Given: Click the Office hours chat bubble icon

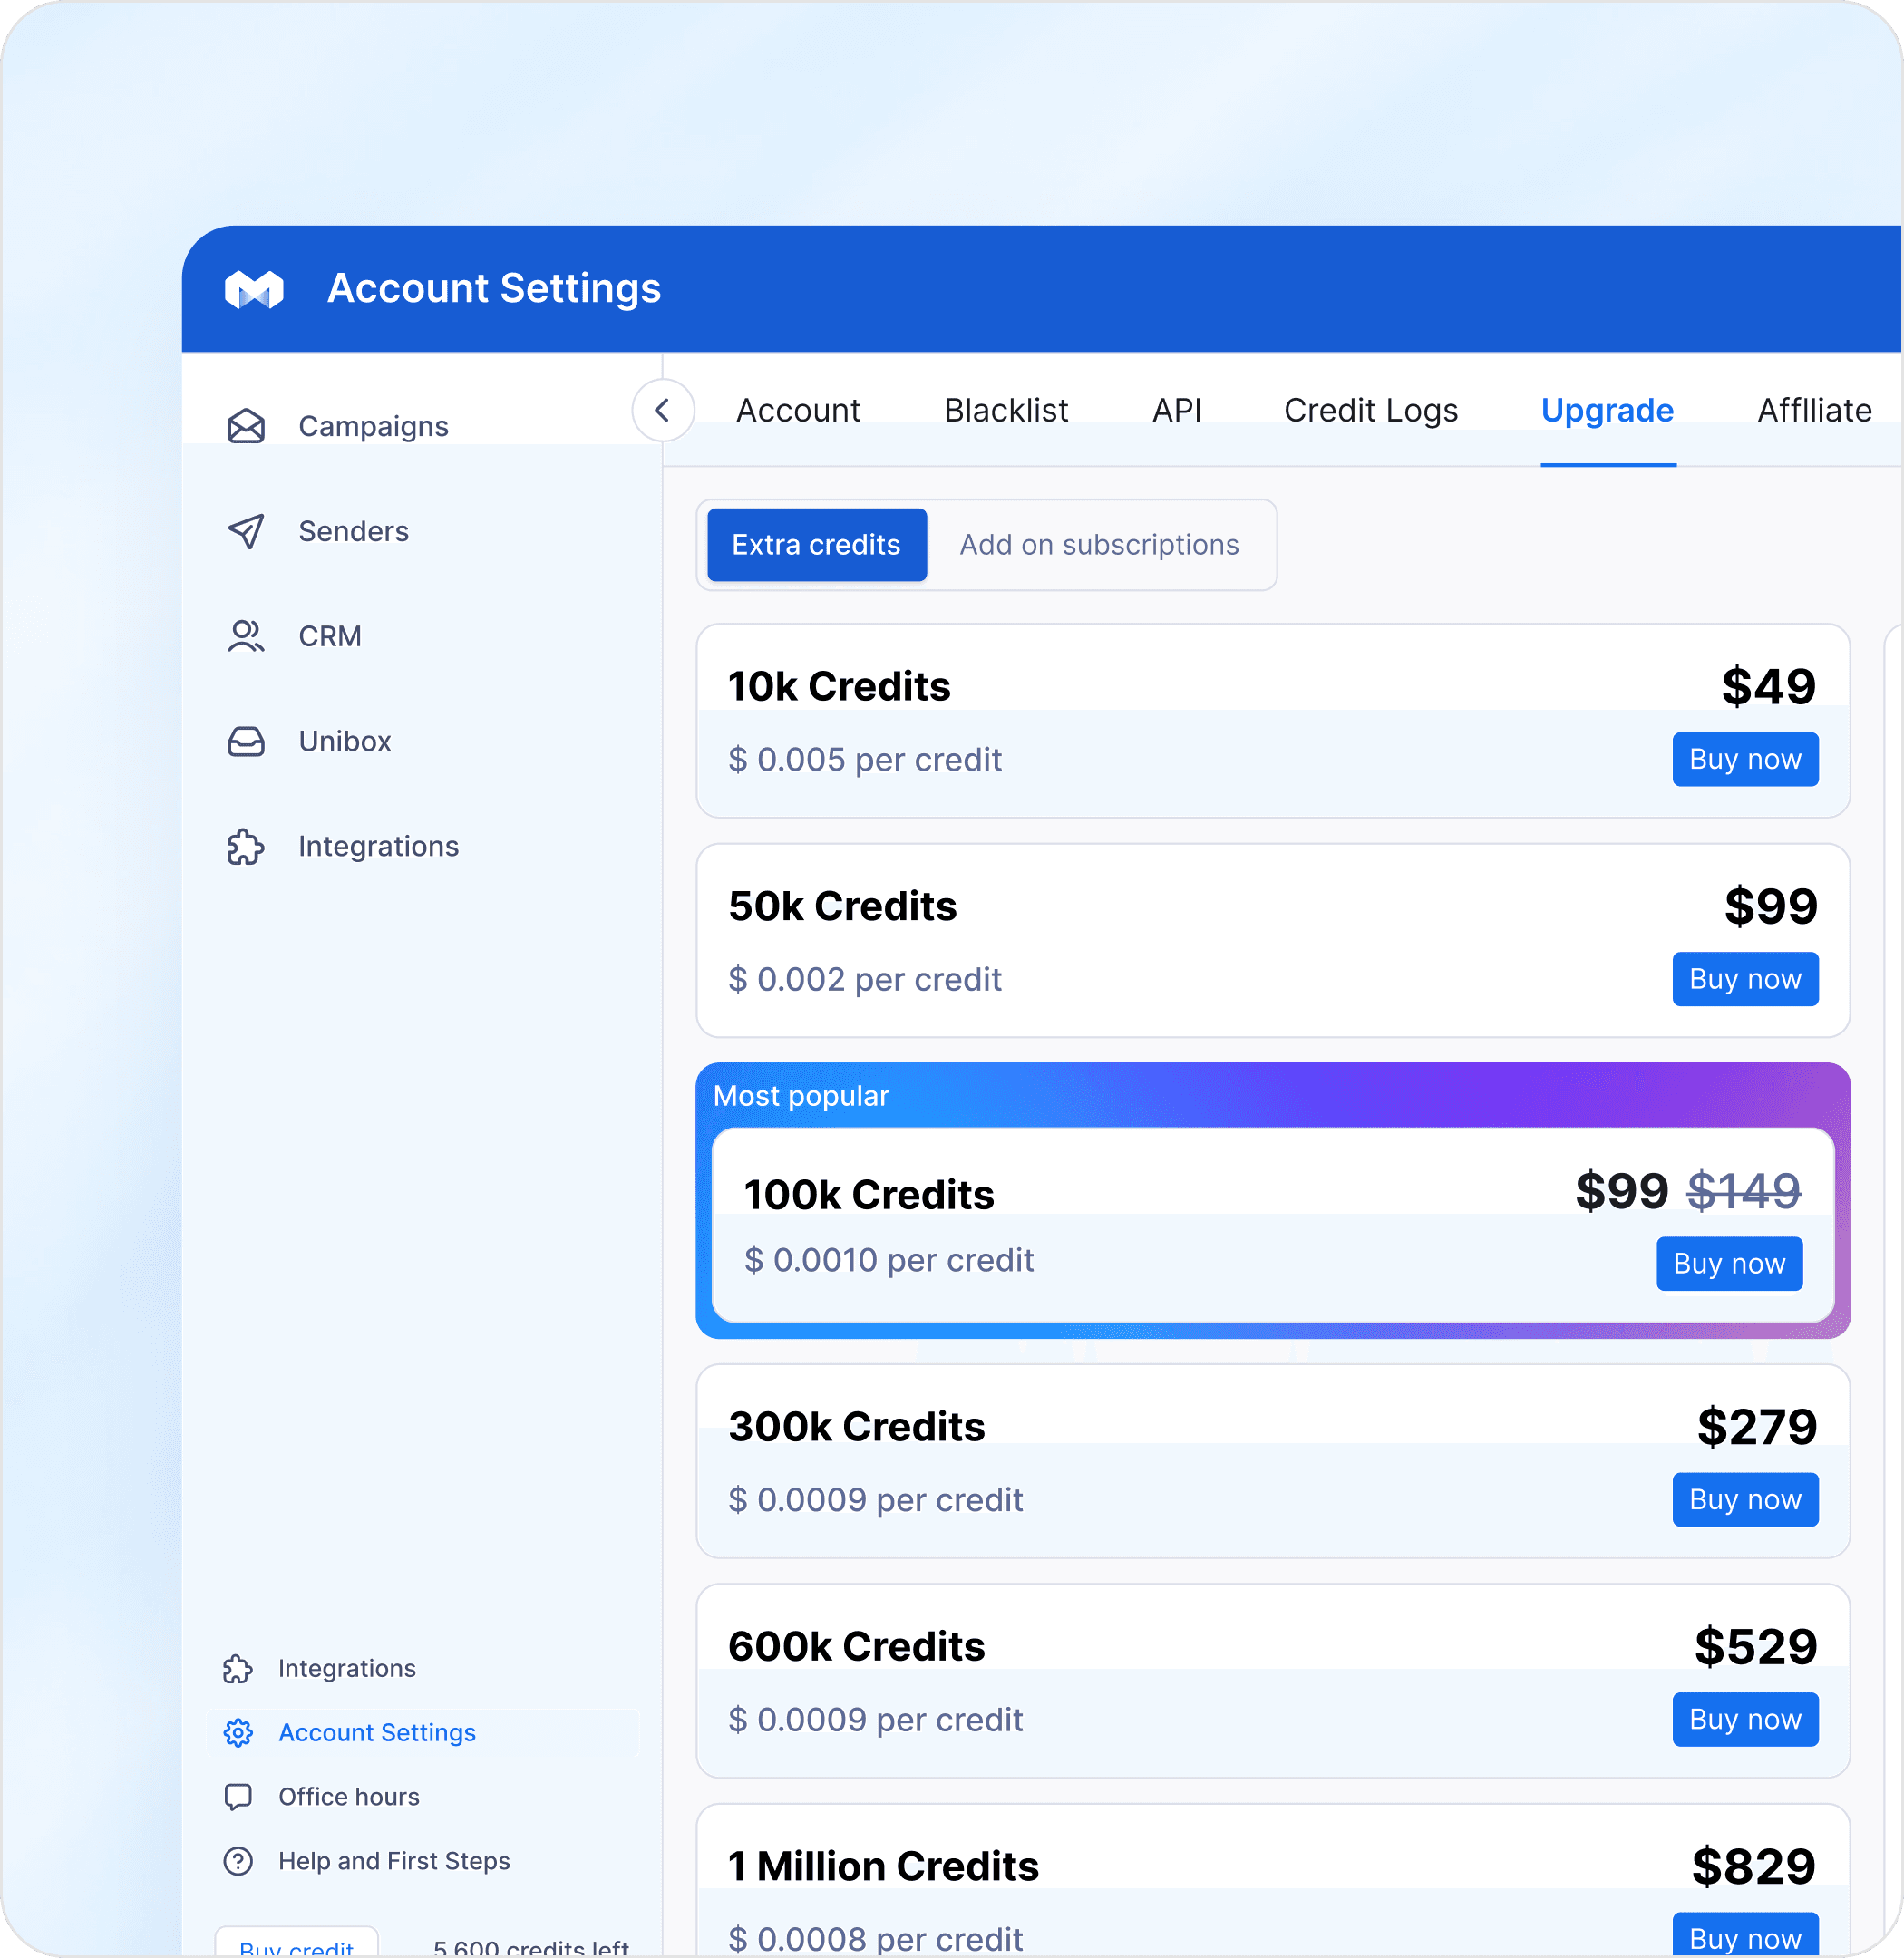Looking at the screenshot, I should pyautogui.click(x=238, y=1797).
